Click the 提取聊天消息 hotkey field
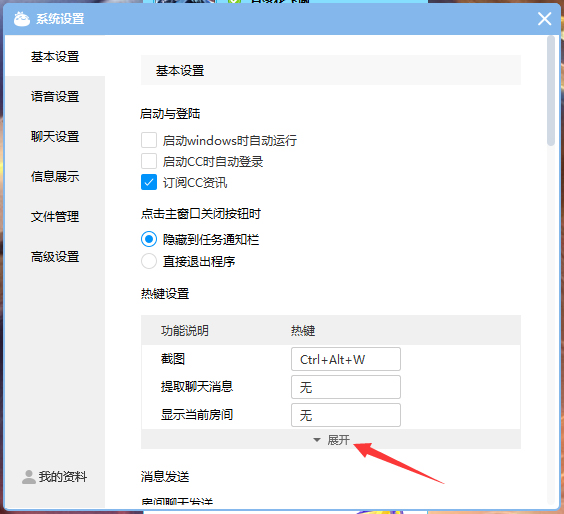 [346, 387]
